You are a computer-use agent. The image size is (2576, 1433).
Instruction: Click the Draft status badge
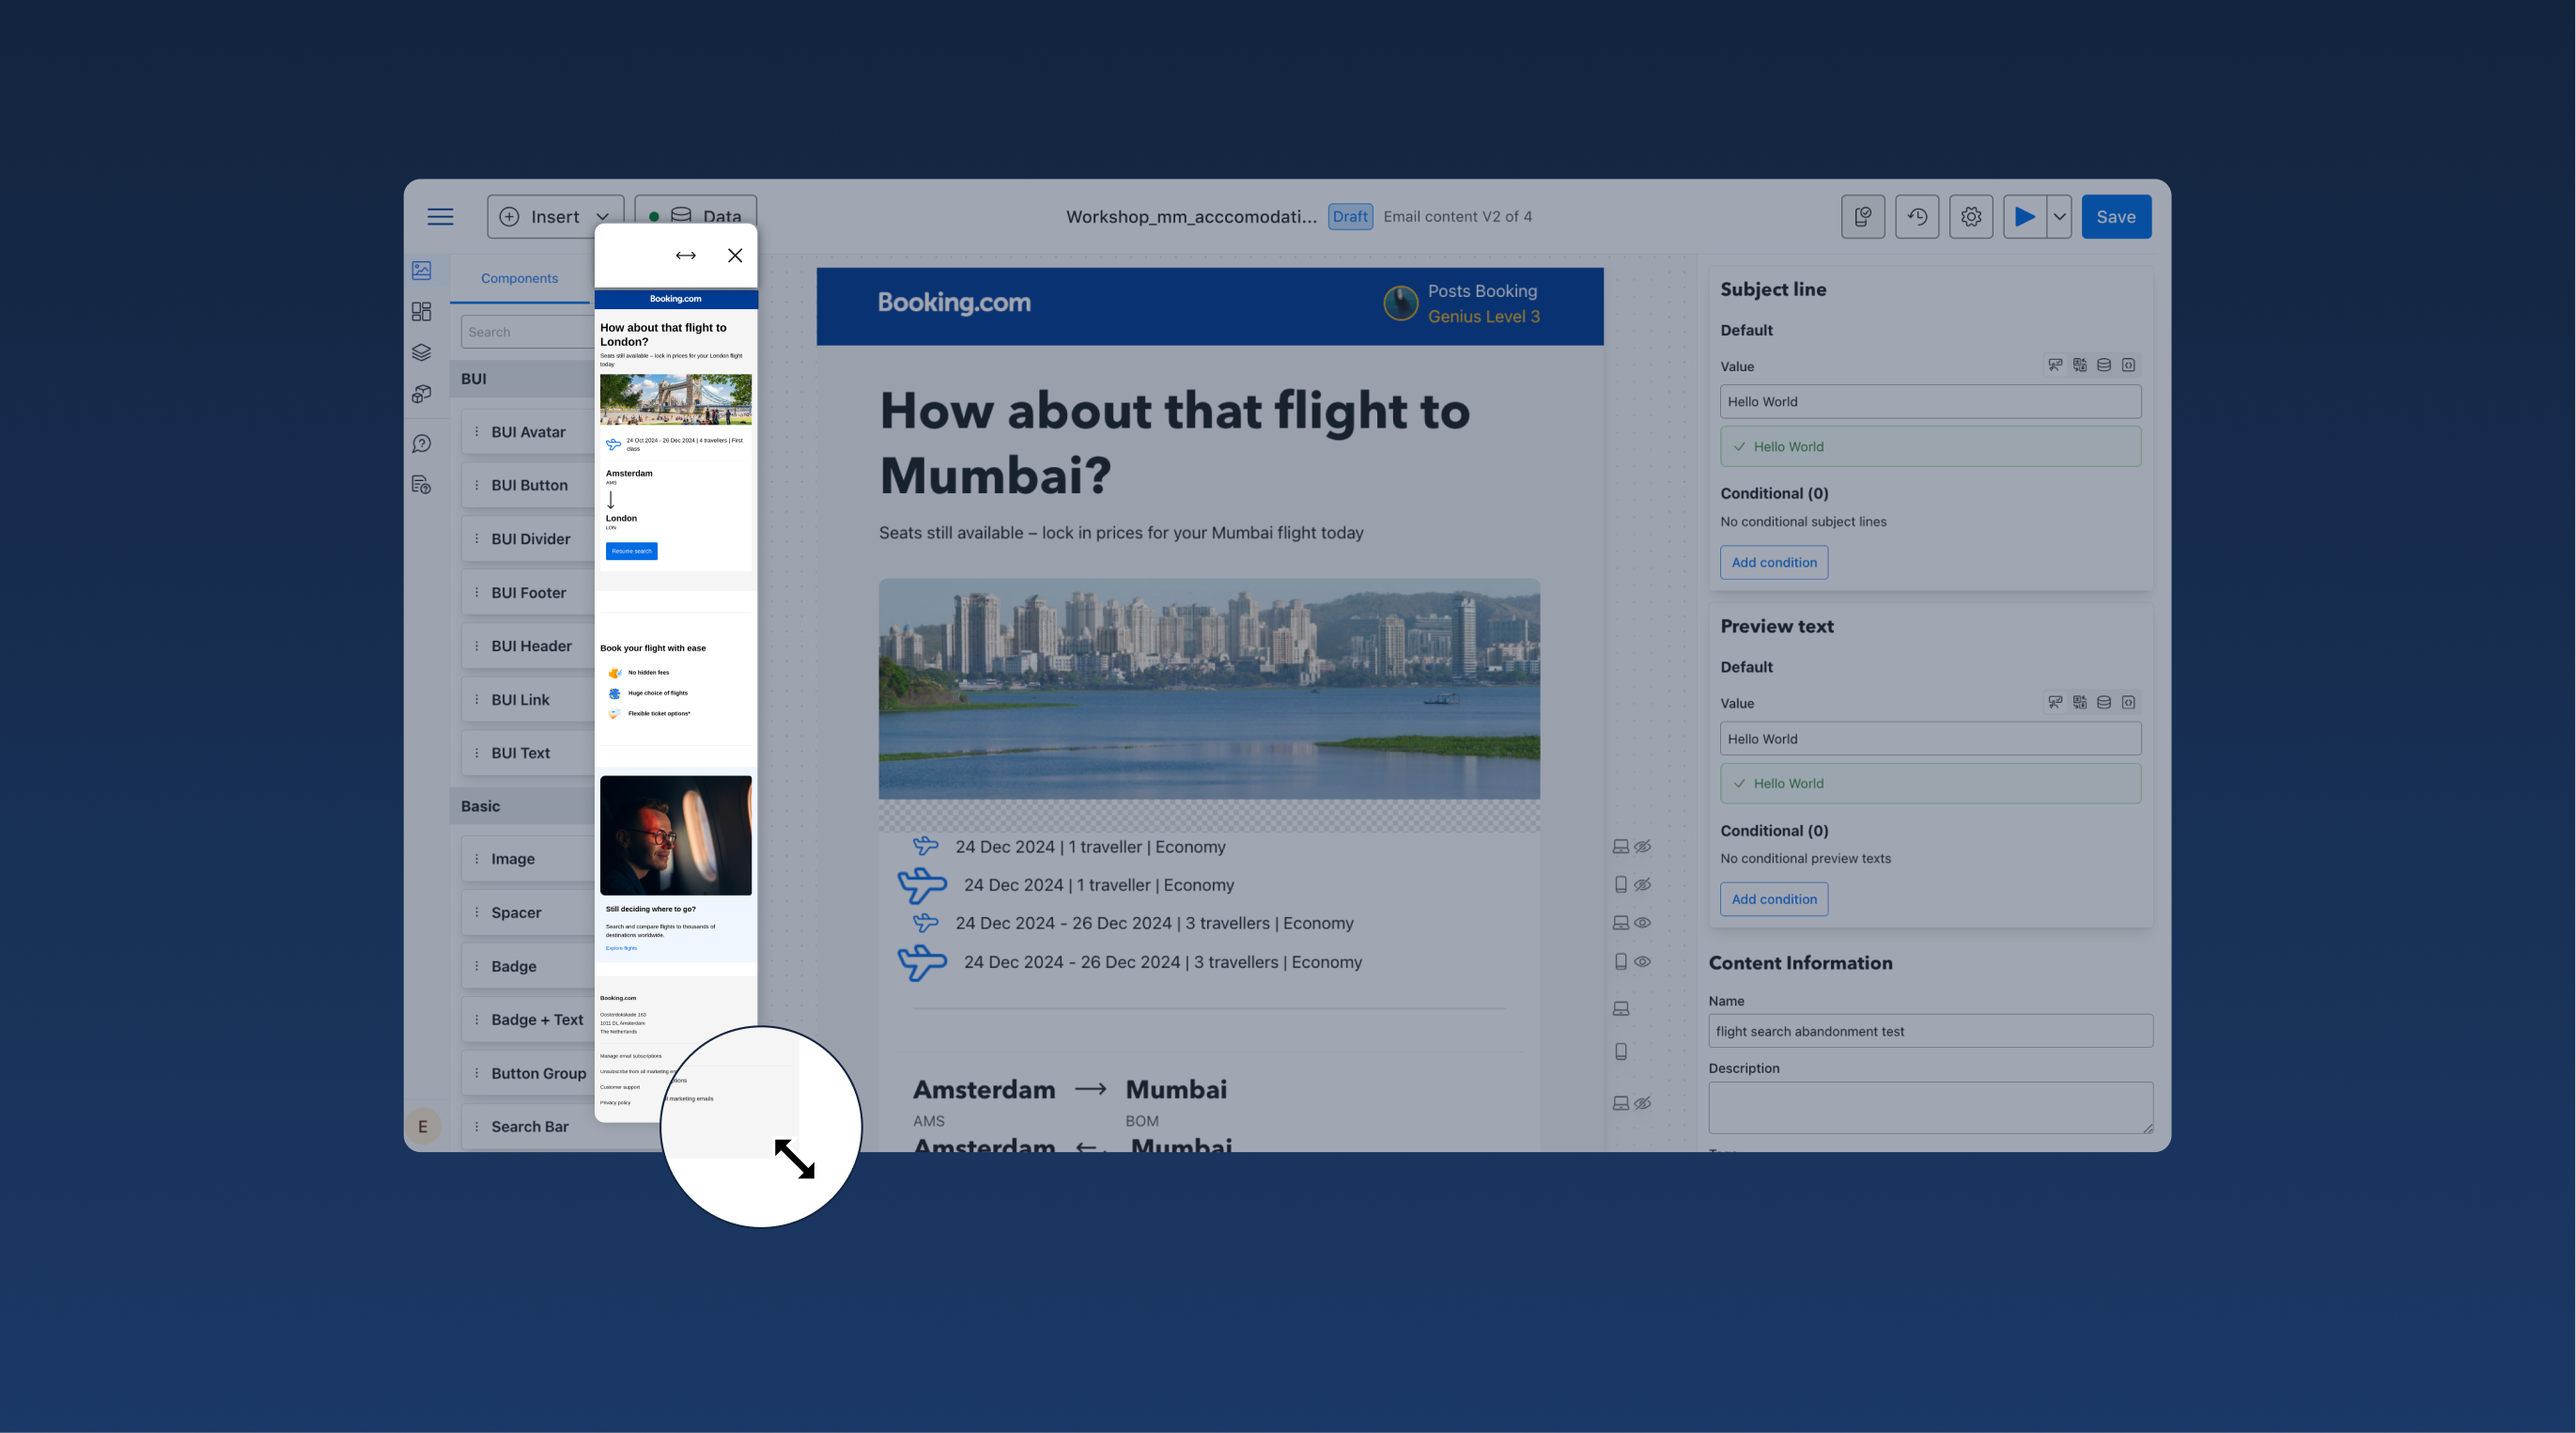1350,216
